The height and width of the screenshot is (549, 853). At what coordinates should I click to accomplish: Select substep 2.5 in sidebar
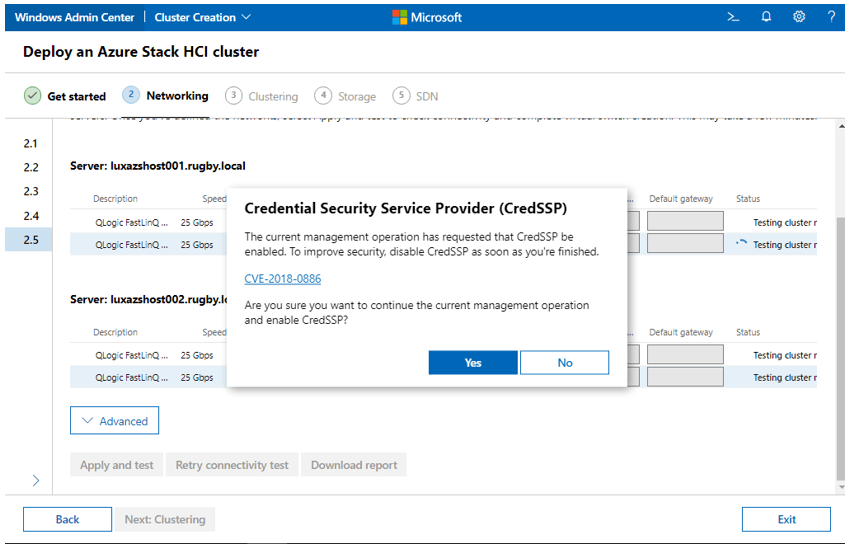click(x=31, y=240)
